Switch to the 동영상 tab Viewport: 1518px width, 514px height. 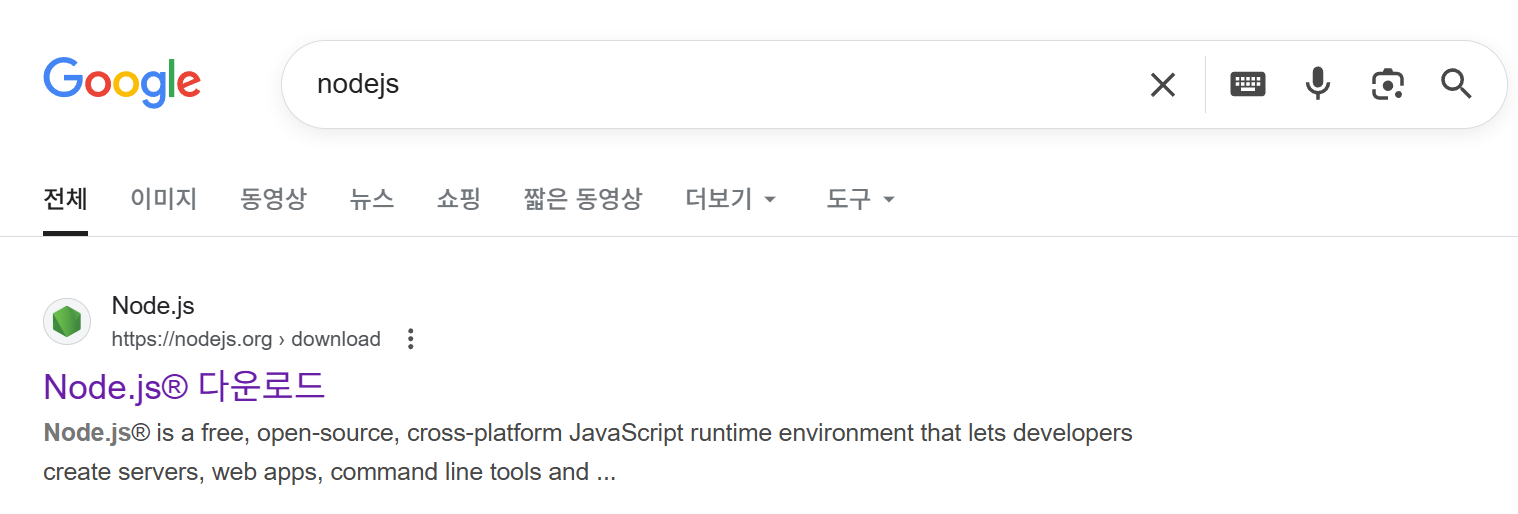coord(273,199)
